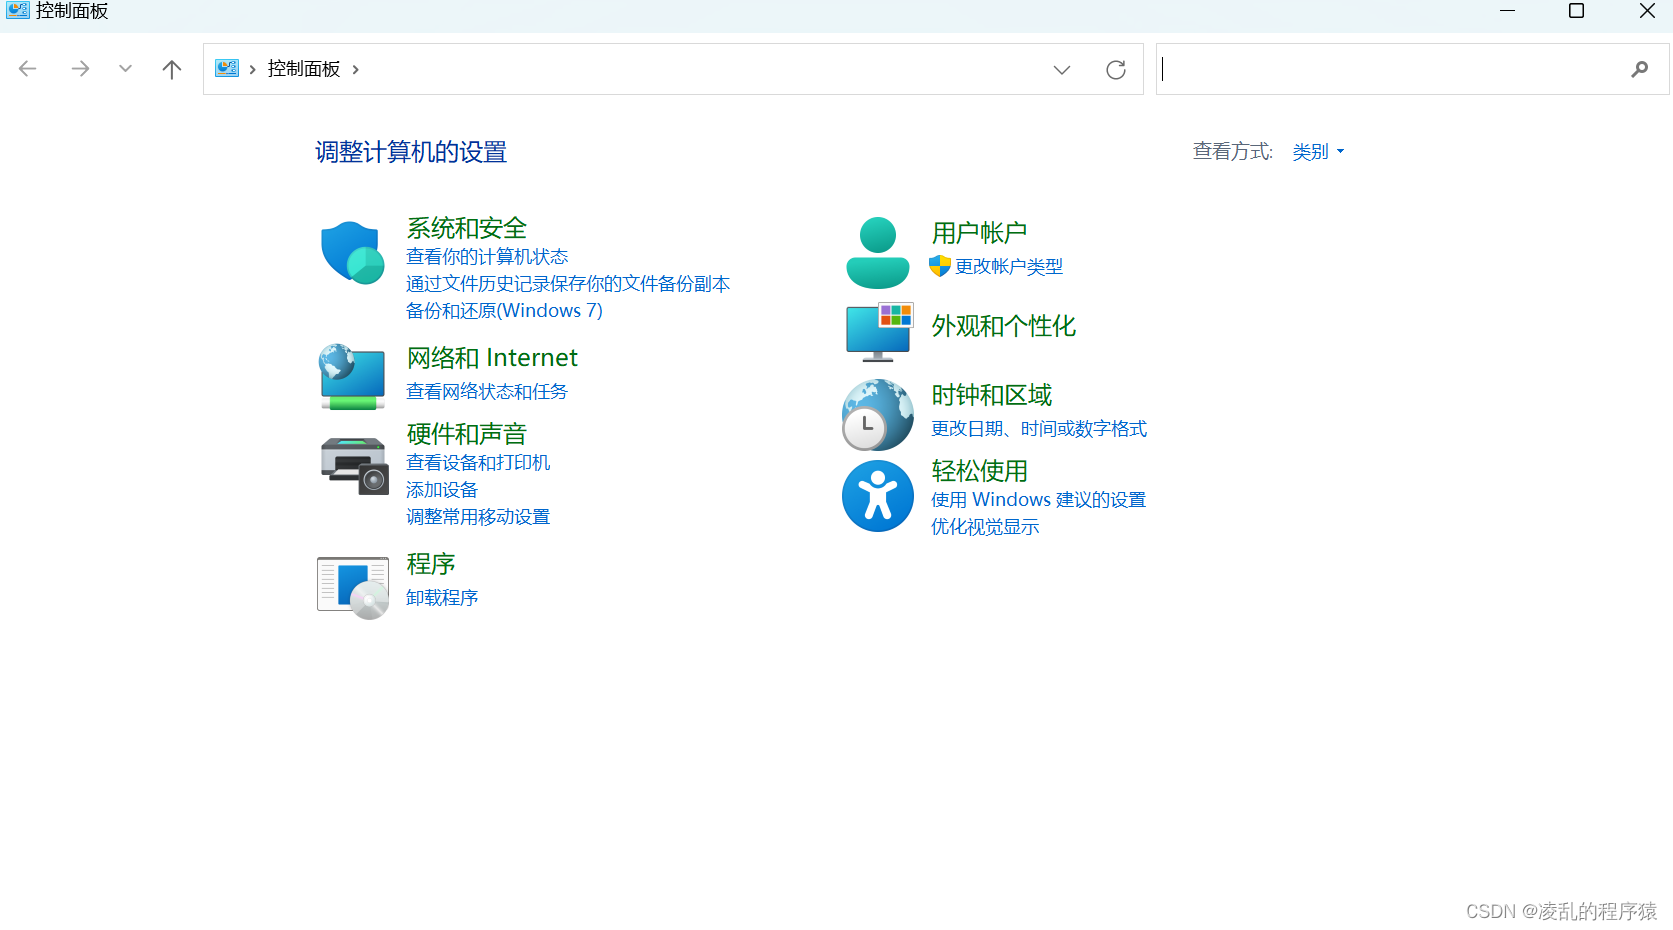
Task: Open the 网络和 Internet heading link
Action: (492, 358)
